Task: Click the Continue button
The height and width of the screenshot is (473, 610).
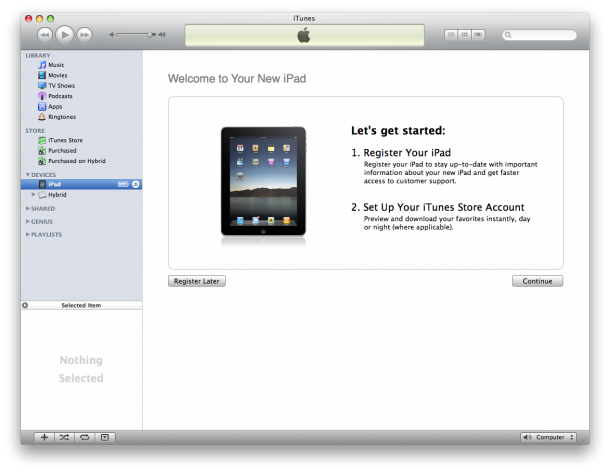Action: 537,281
